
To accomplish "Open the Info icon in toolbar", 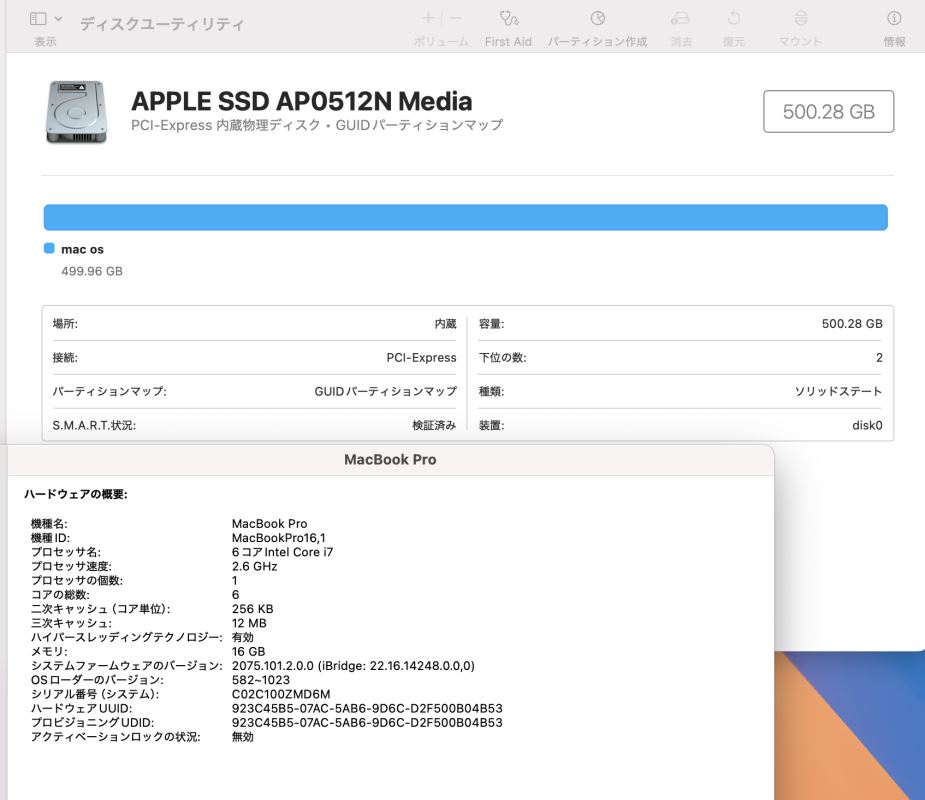I will (894, 18).
